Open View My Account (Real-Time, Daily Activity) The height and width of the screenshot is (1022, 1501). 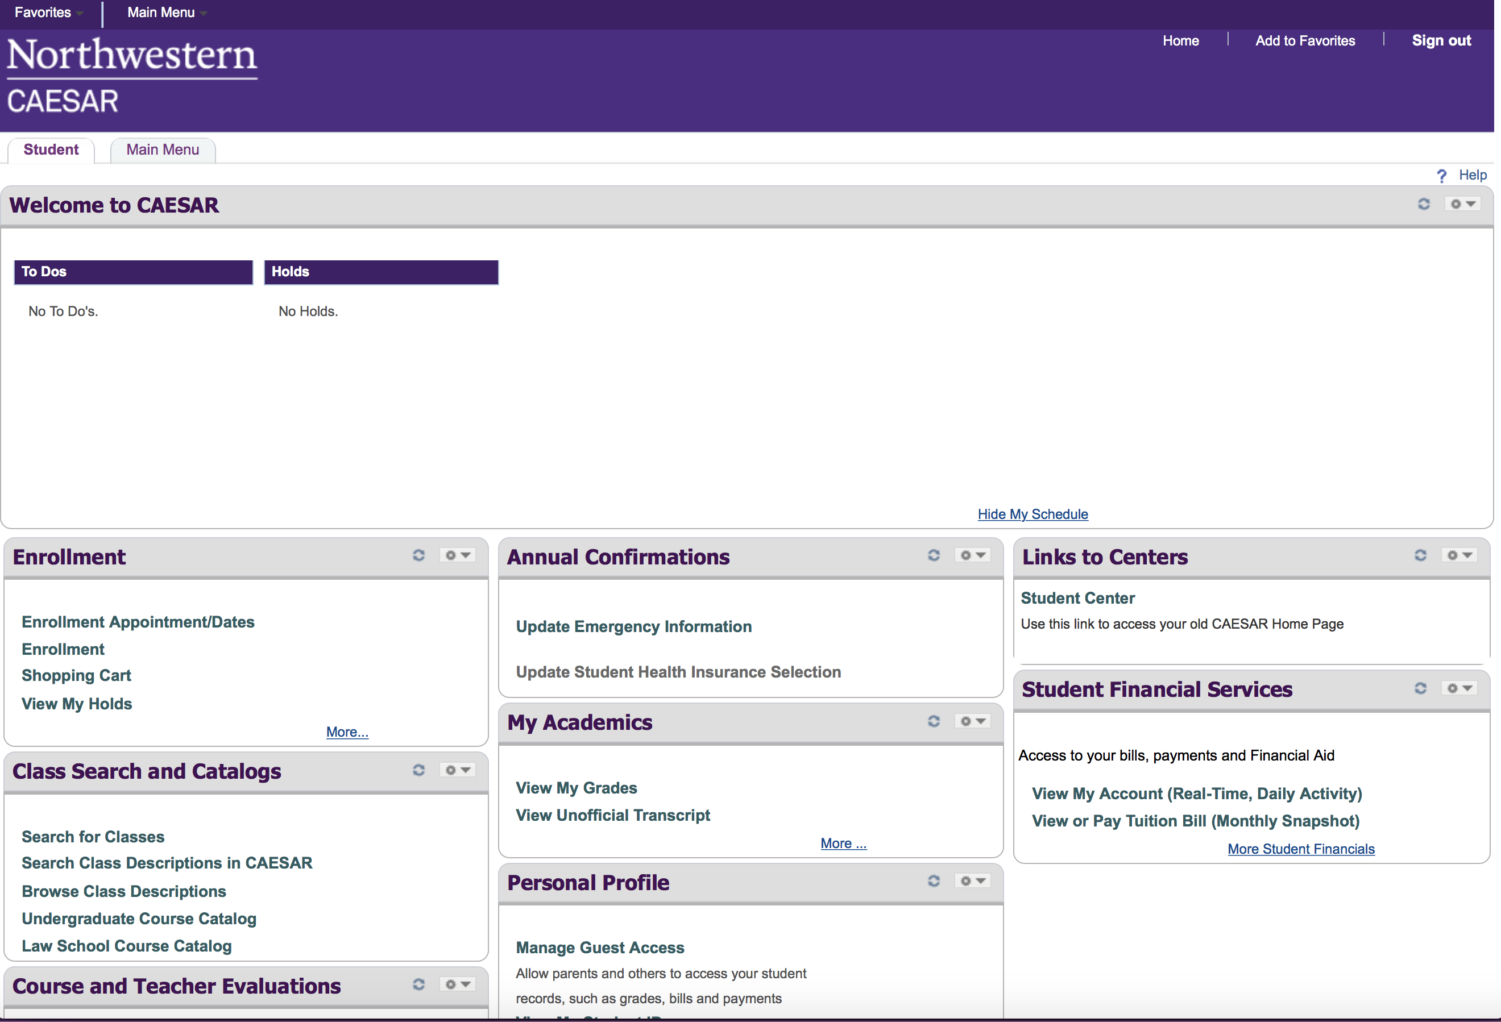1197,794
